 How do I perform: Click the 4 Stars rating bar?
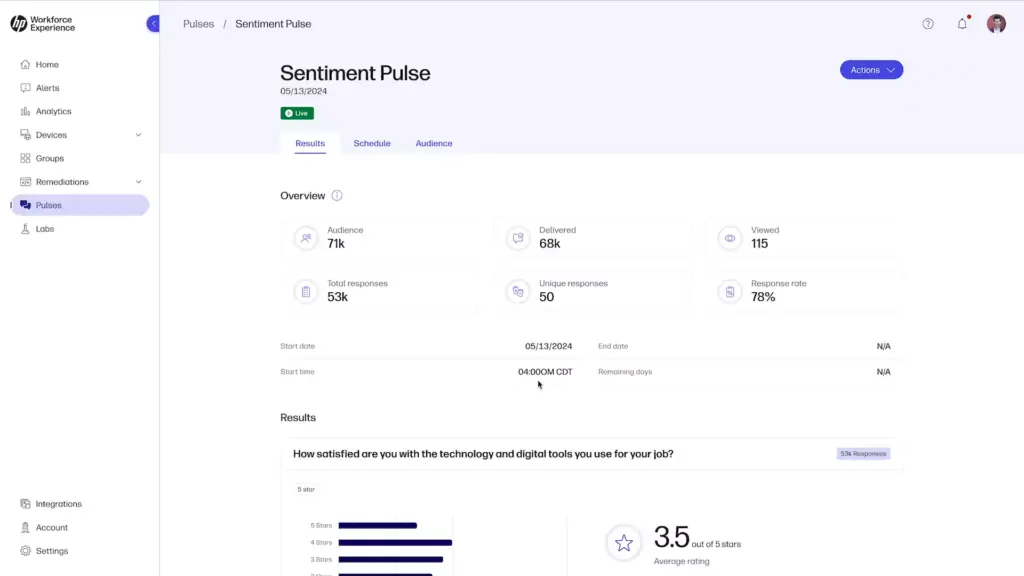click(x=395, y=543)
